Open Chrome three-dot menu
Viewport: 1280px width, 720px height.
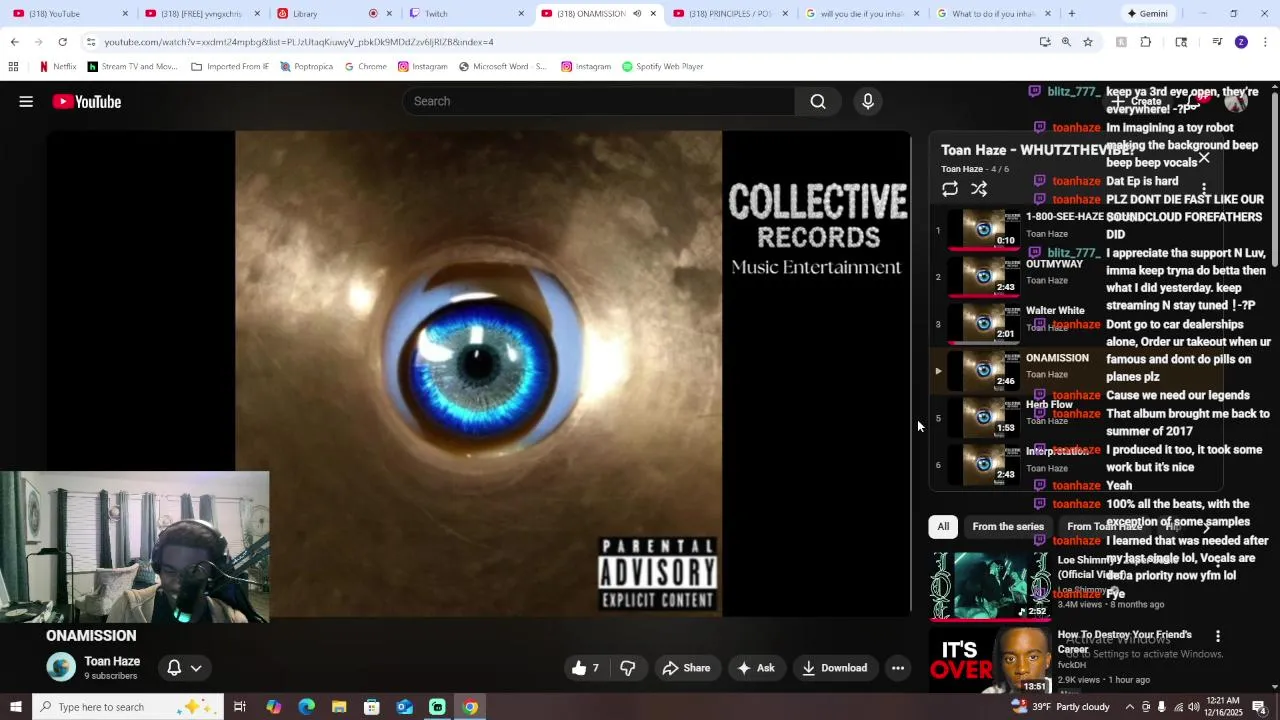pyautogui.click(x=1266, y=42)
